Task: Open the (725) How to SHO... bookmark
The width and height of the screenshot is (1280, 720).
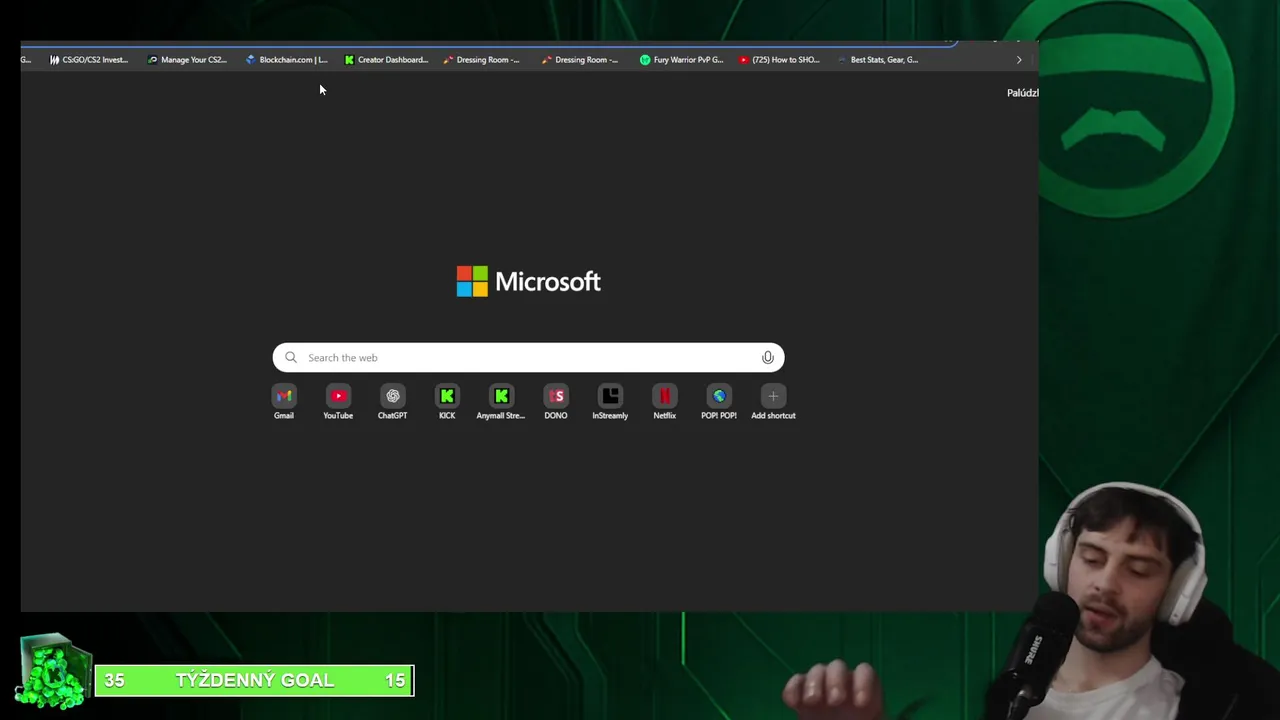Action: pos(780,60)
